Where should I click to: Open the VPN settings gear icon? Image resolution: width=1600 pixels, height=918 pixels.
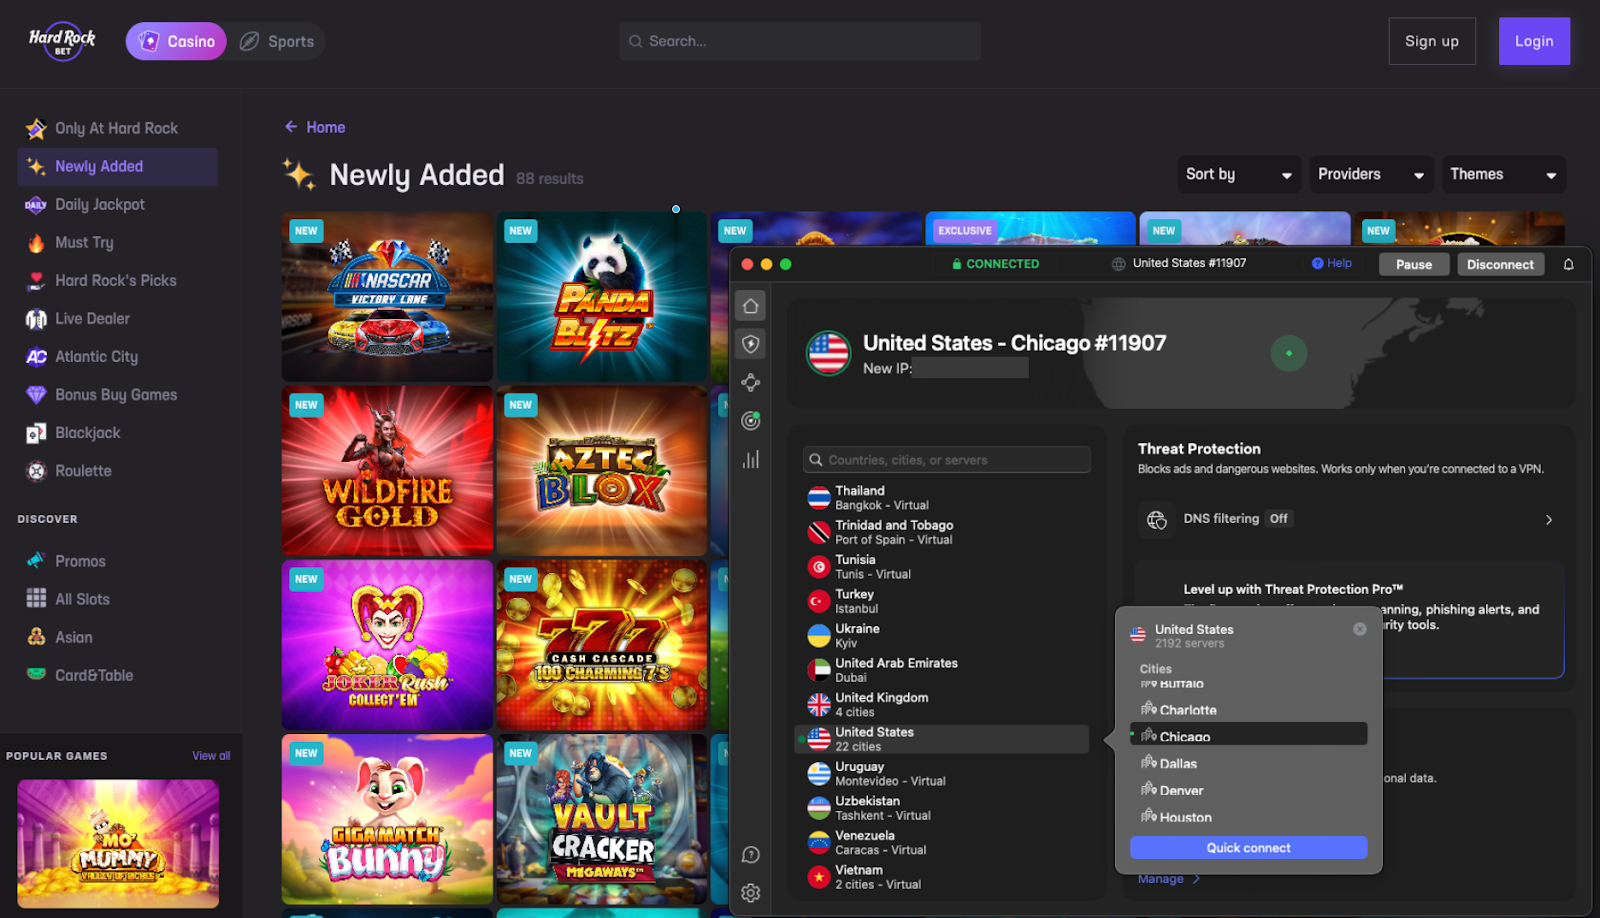751,893
